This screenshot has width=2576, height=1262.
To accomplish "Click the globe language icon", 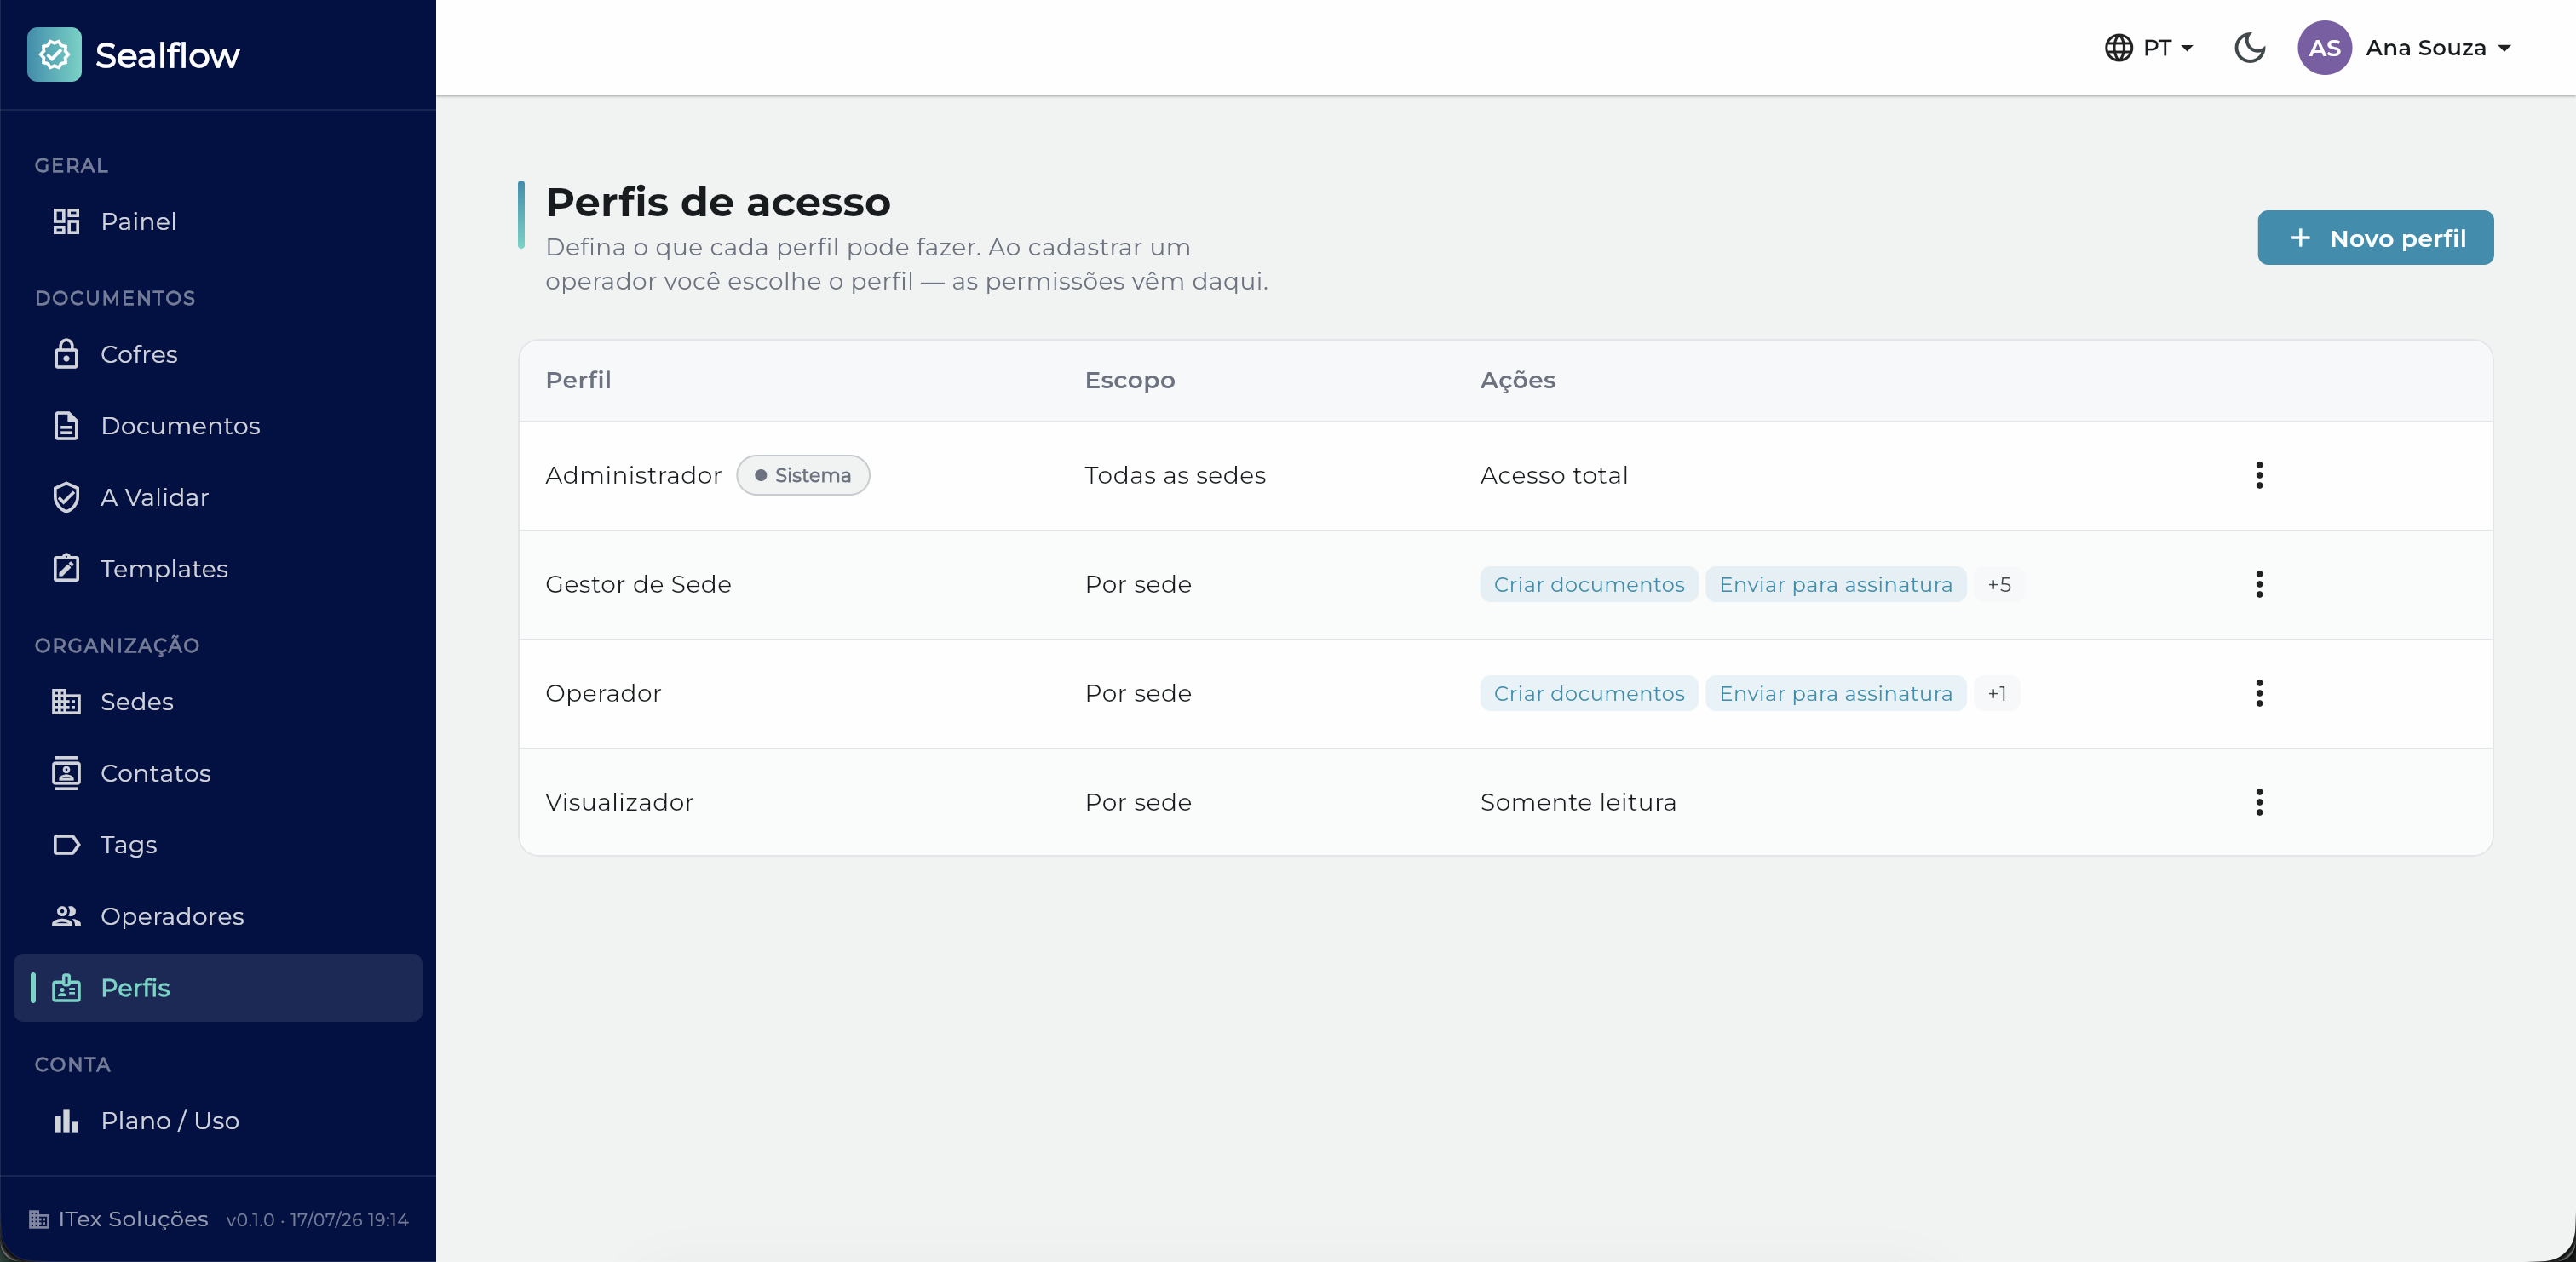I will point(2118,48).
